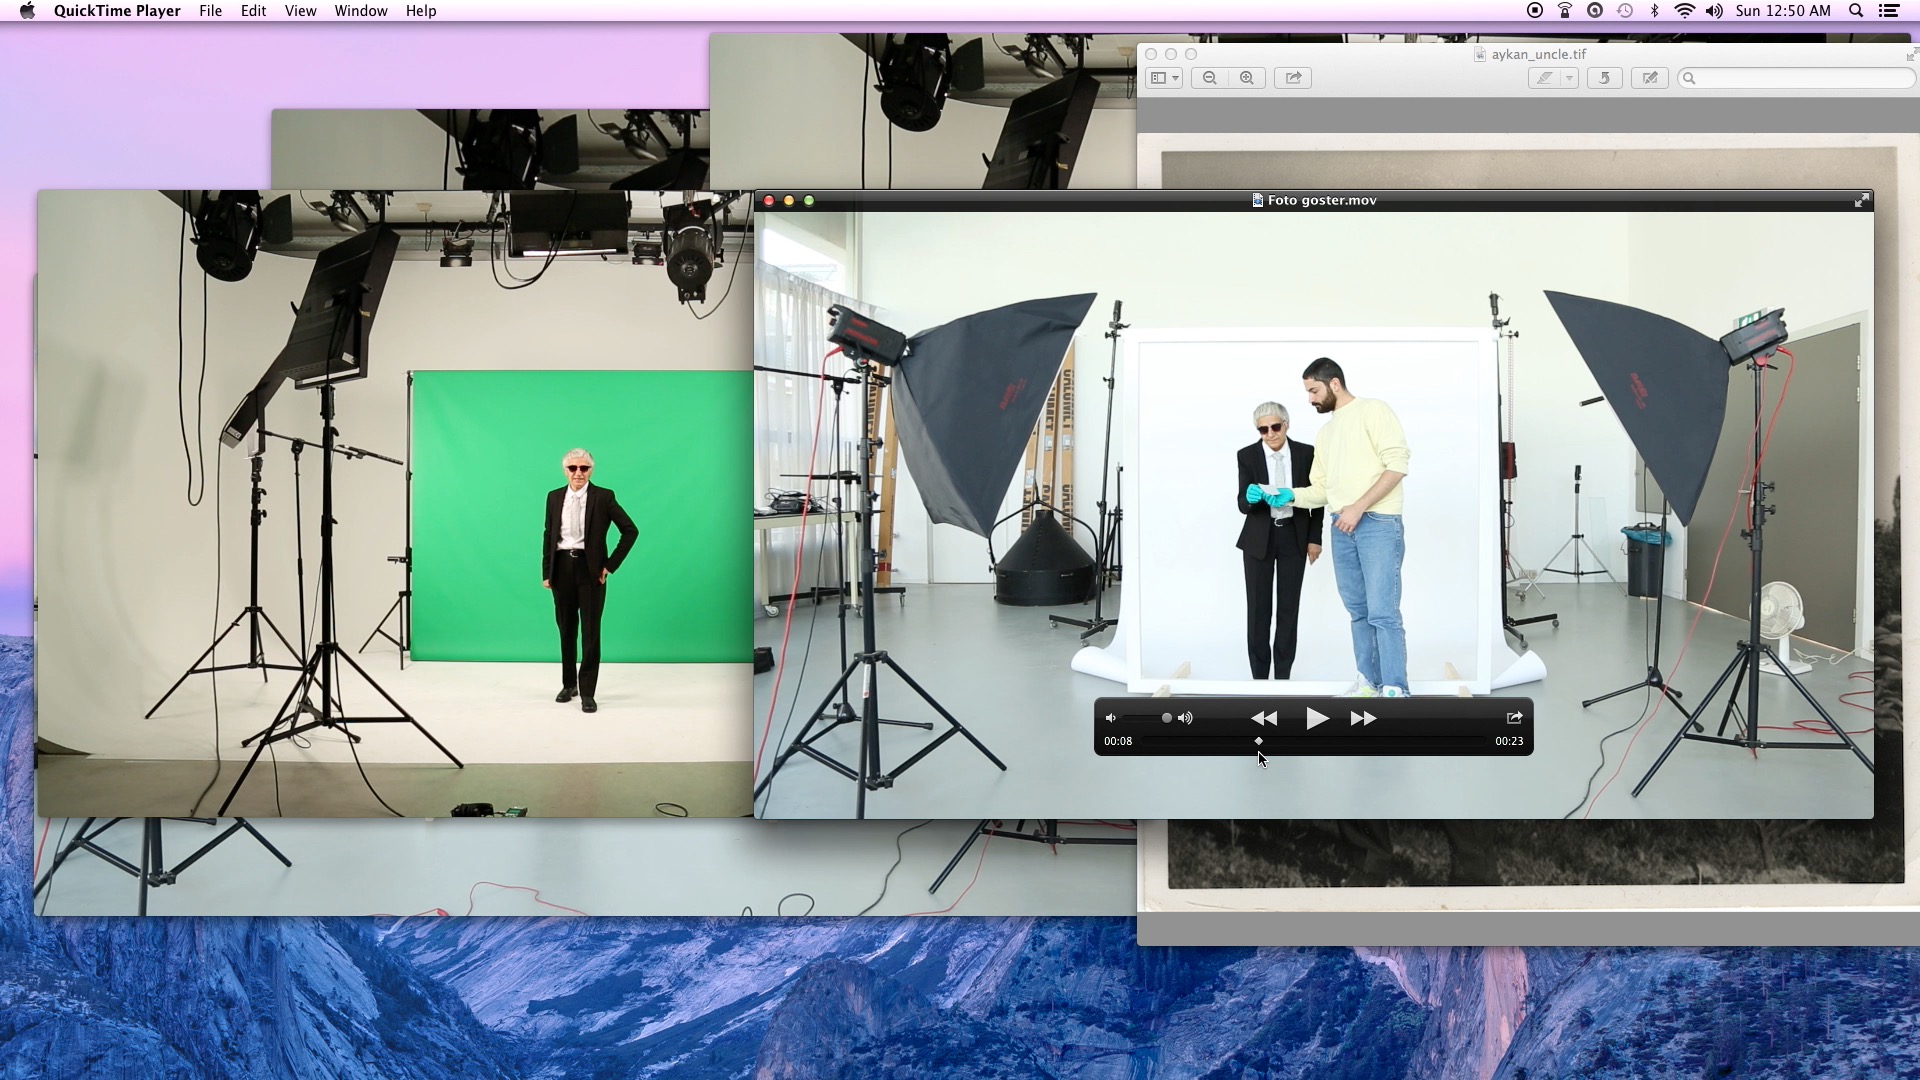Close the Foto goster.mov window
The height and width of the screenshot is (1080, 1920).
pyautogui.click(x=769, y=200)
